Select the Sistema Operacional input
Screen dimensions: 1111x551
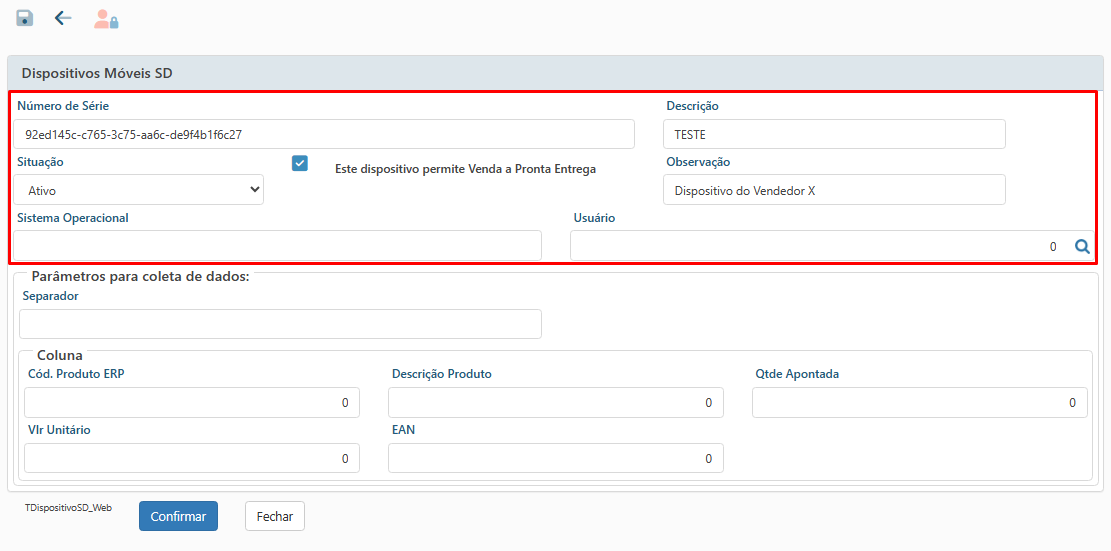click(278, 245)
